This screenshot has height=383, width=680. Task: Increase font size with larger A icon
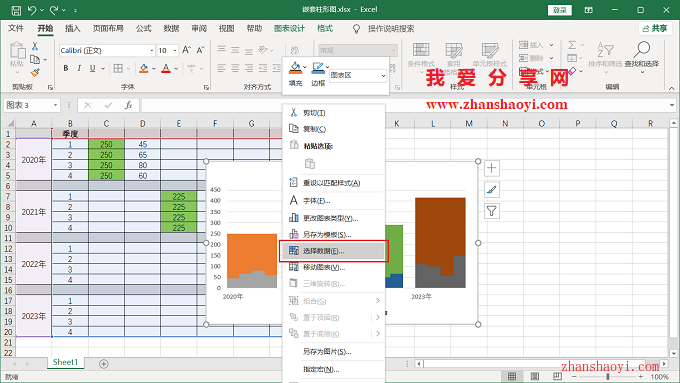pyautogui.click(x=186, y=50)
